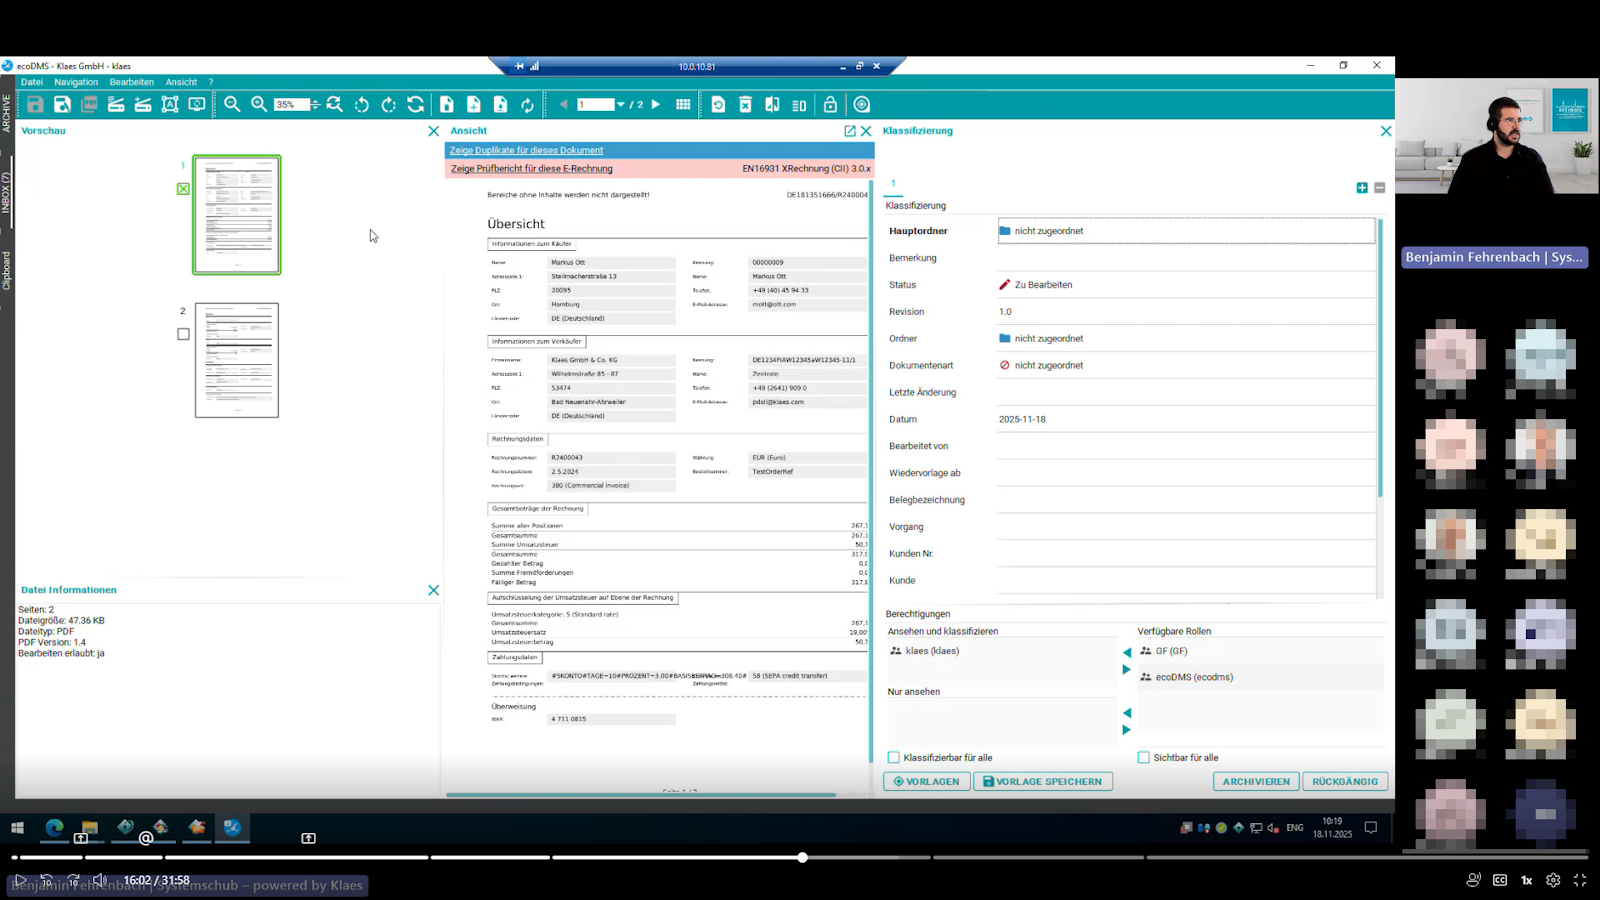This screenshot has width=1600, height=900.
Task: Click the lock document icon
Action: 830,104
